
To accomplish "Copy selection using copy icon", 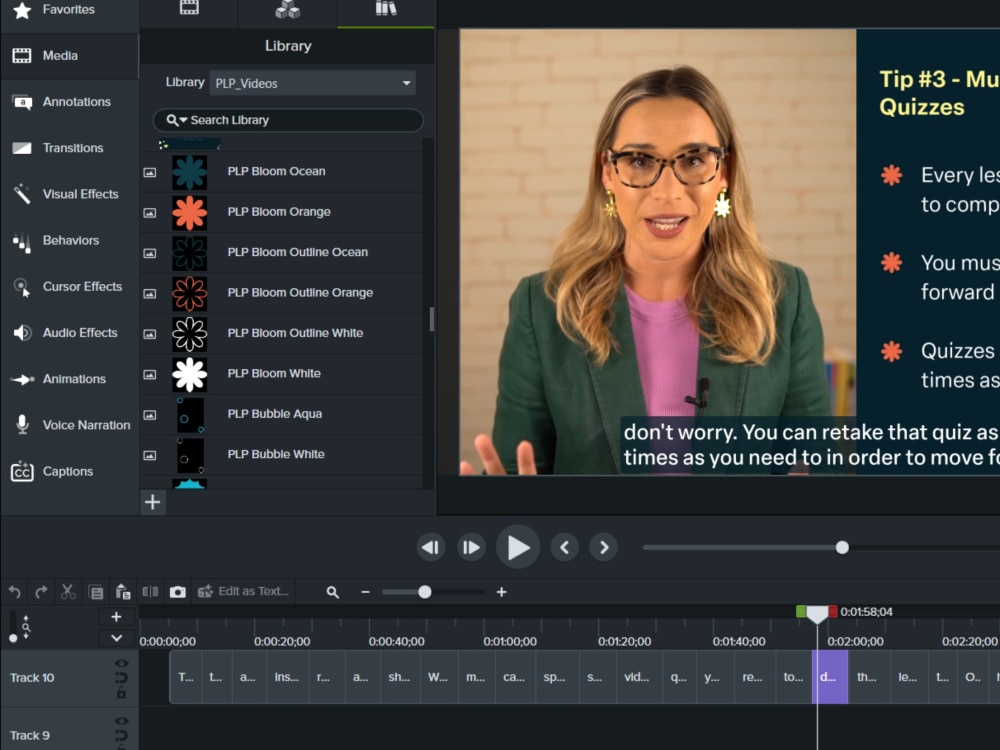I will coord(96,592).
